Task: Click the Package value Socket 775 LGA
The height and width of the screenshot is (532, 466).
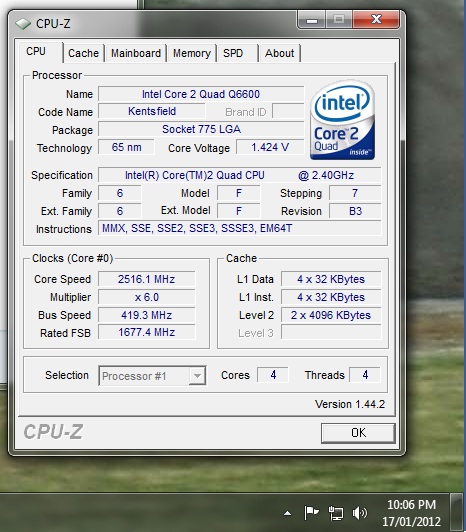Action: coord(201,129)
